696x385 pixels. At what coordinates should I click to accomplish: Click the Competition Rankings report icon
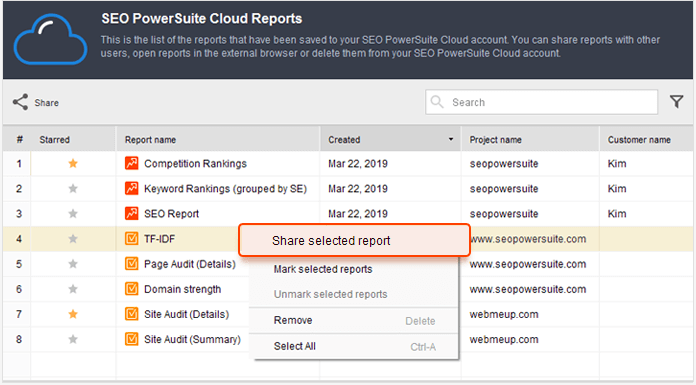(x=131, y=163)
